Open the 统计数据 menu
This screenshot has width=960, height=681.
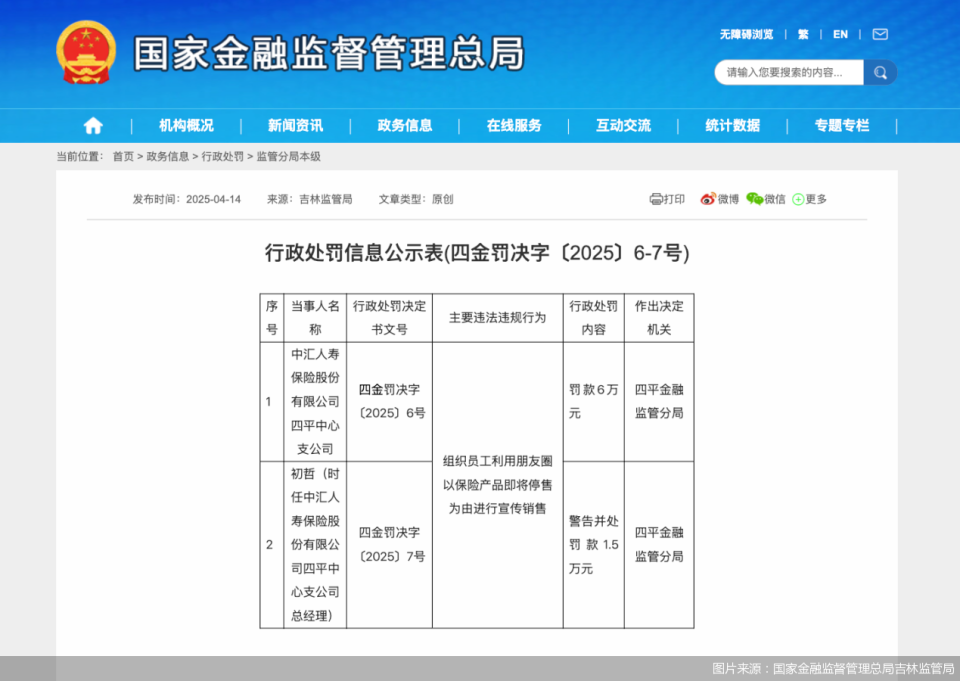(733, 126)
